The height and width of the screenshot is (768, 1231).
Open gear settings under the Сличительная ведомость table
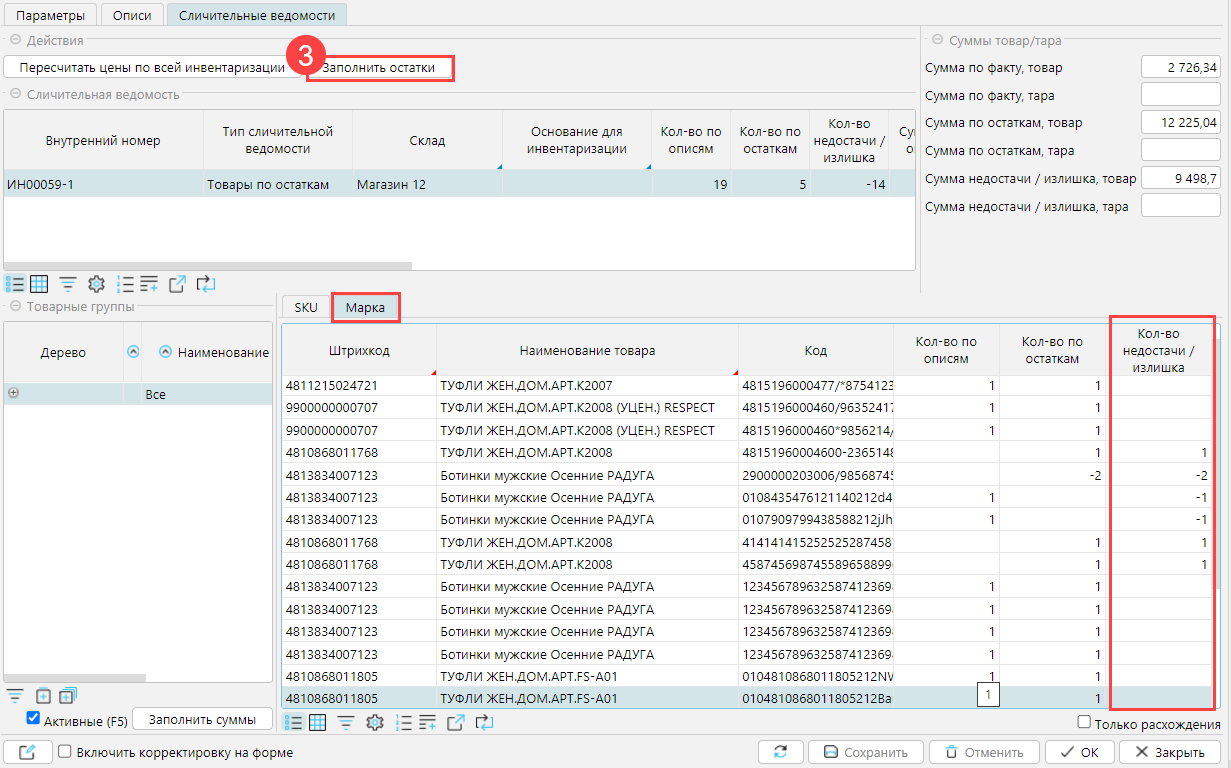pos(96,284)
